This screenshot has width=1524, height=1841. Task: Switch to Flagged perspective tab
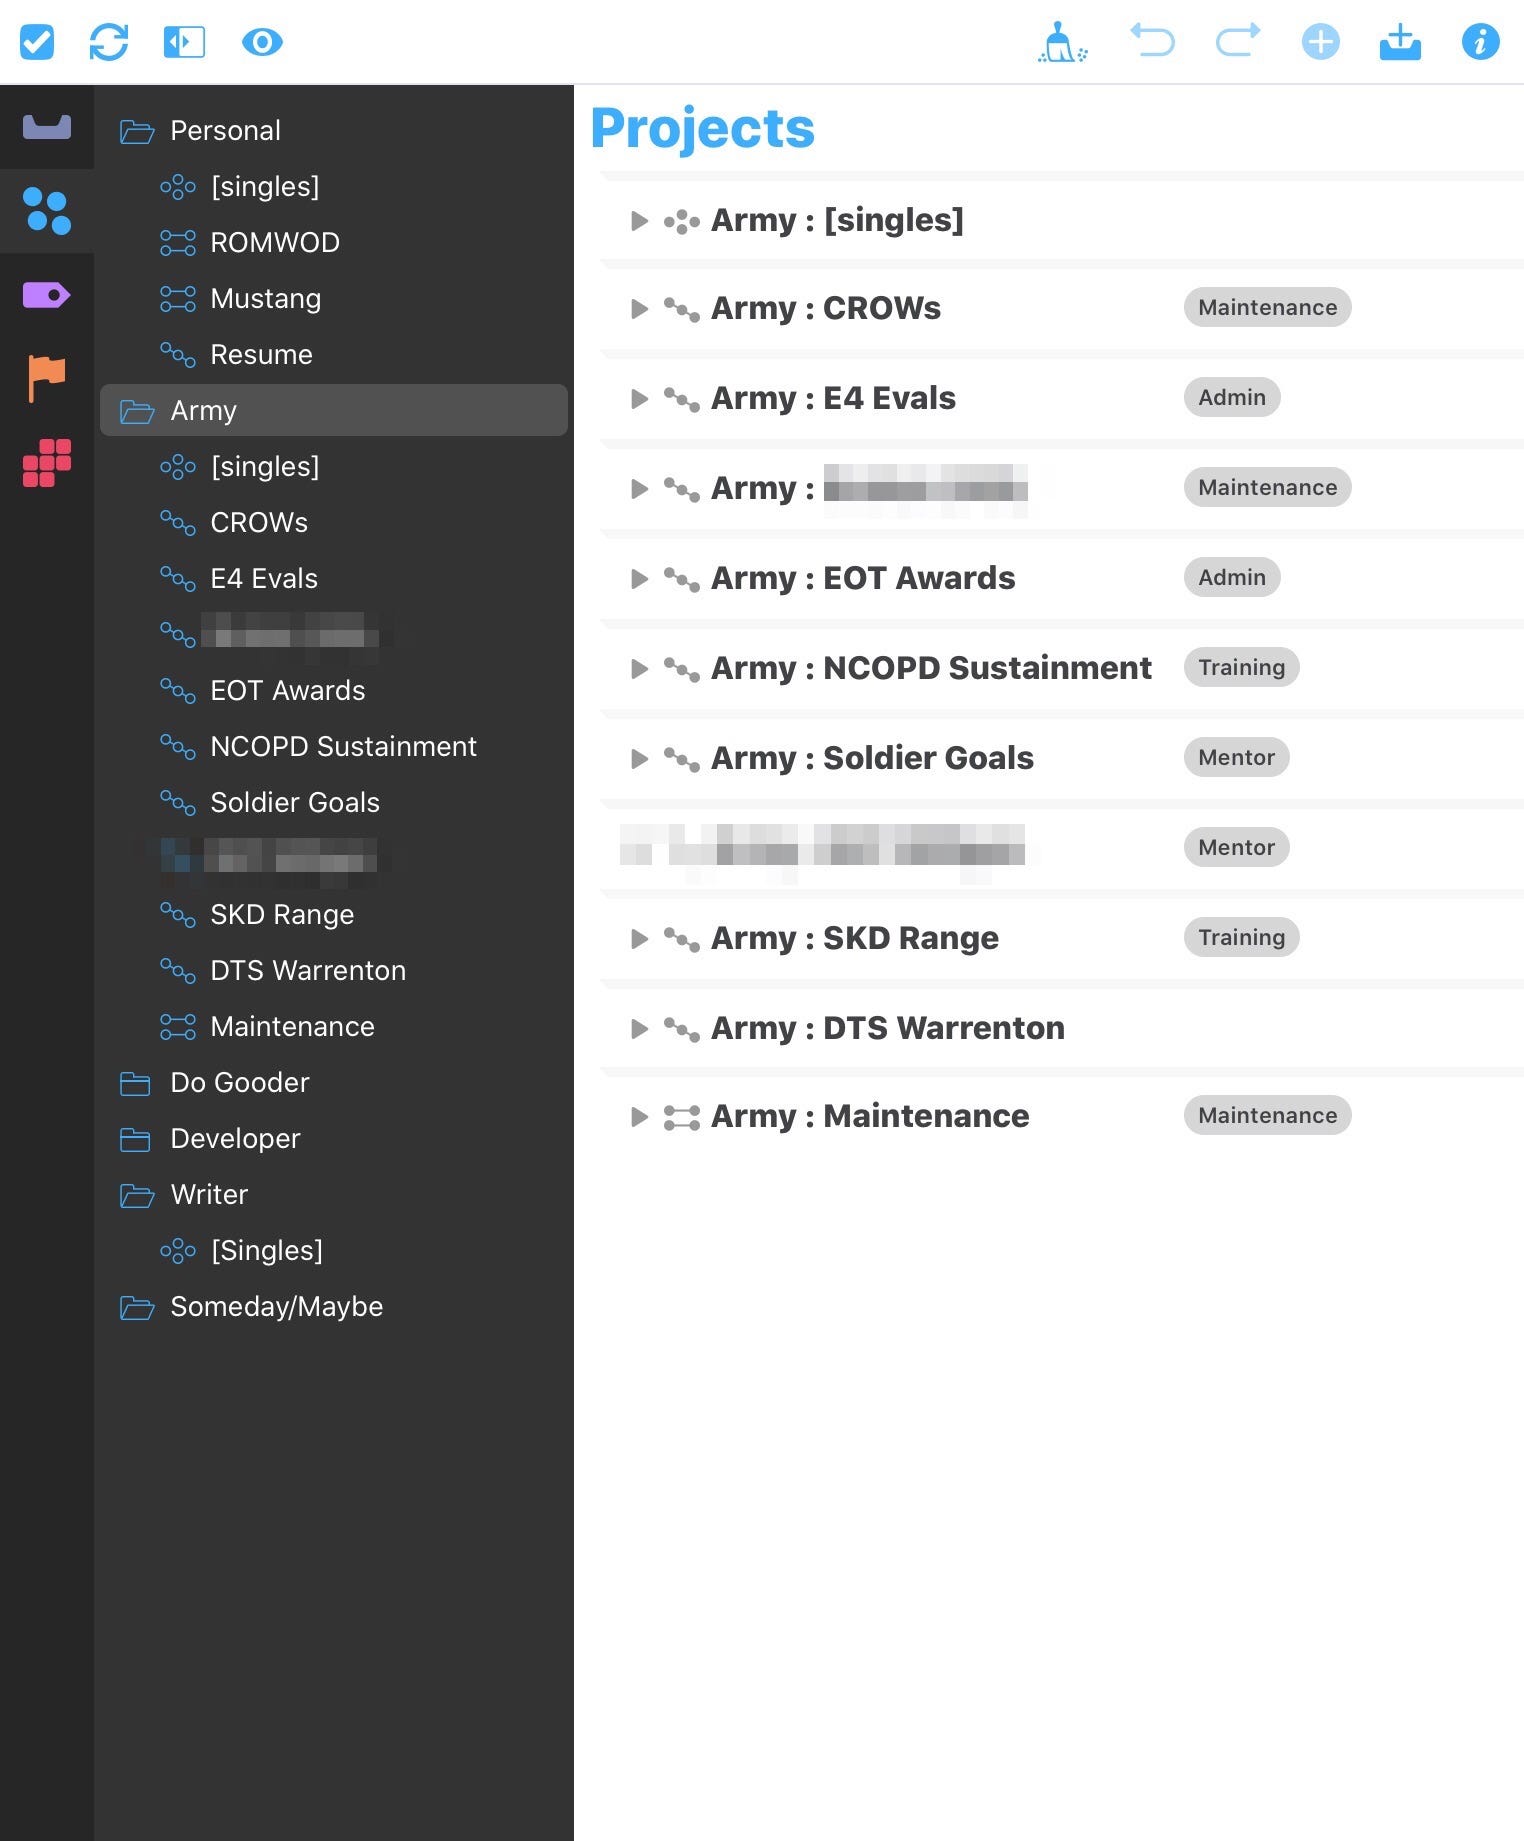coord(47,379)
